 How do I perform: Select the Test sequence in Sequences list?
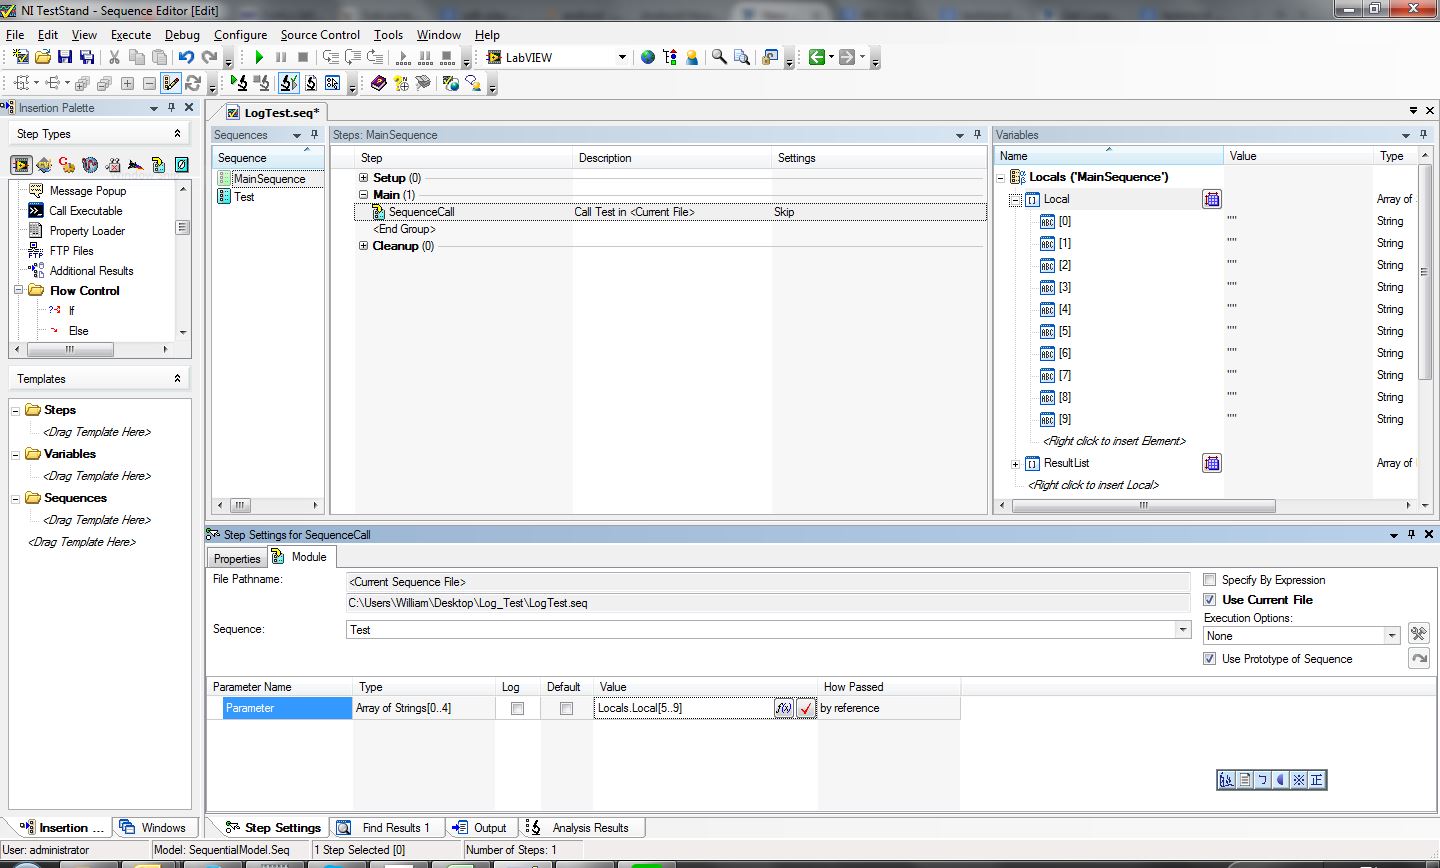[x=245, y=197]
